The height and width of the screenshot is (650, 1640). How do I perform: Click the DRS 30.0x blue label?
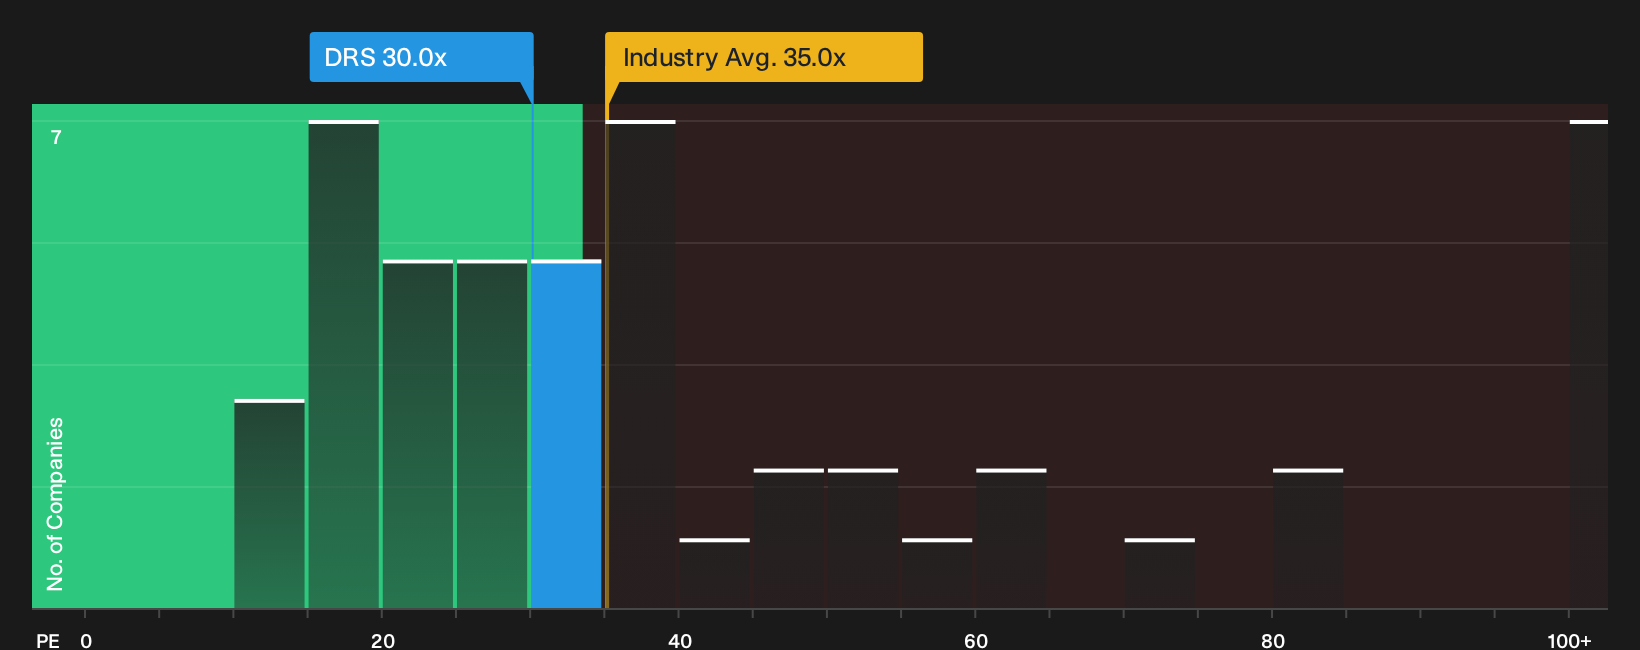point(421,57)
